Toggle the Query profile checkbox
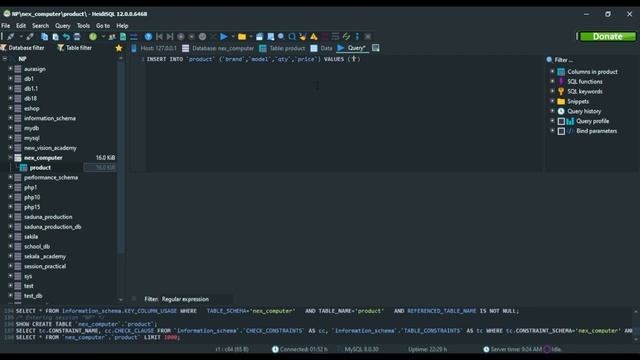The height and width of the screenshot is (360, 640). point(561,121)
